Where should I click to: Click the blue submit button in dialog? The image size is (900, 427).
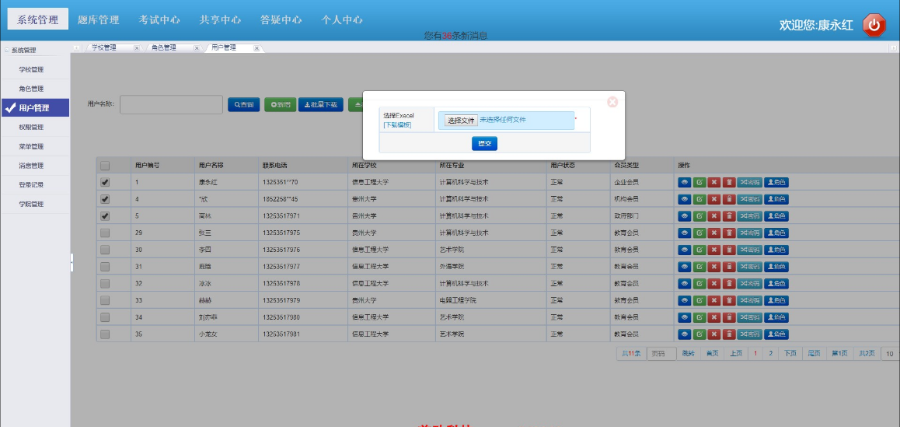click(x=484, y=143)
